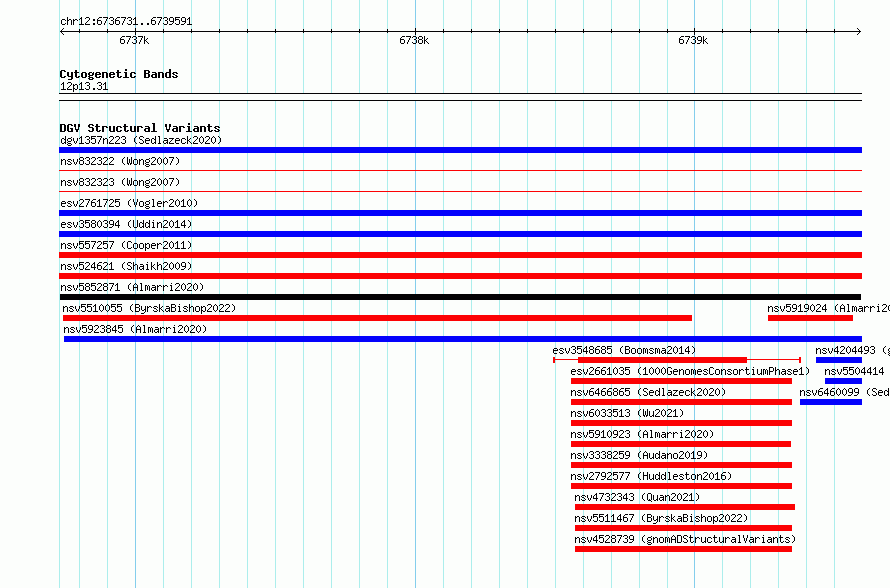
Task: Click the 6737k ruler position label
Action: (x=134, y=40)
